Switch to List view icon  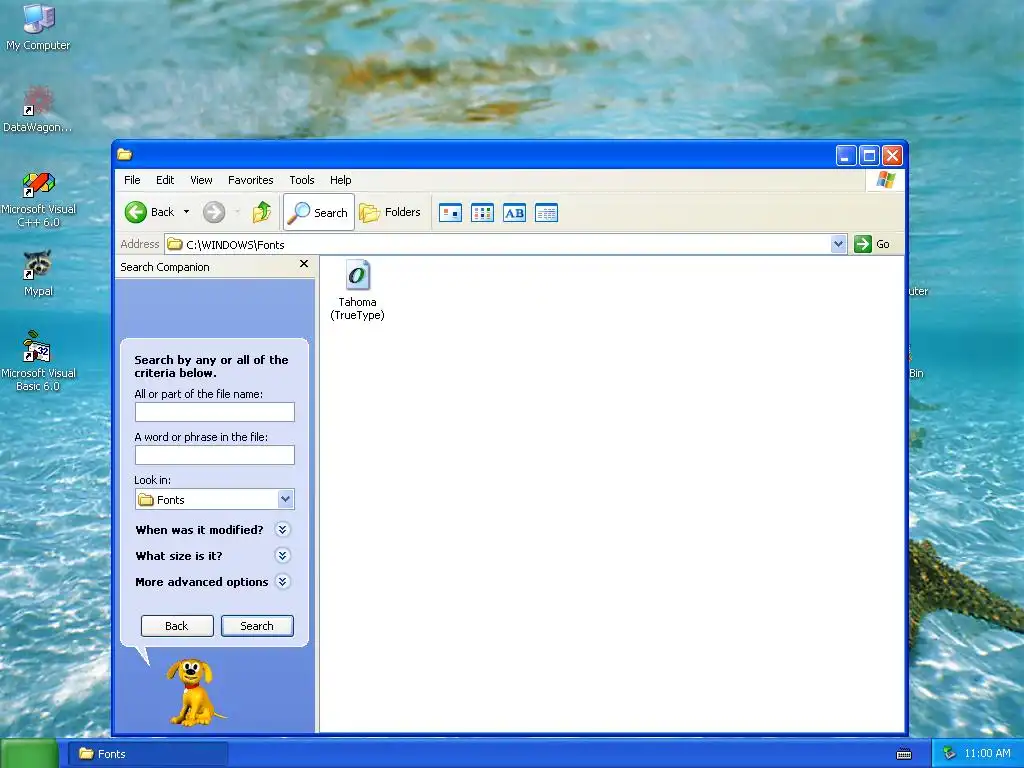tap(483, 213)
